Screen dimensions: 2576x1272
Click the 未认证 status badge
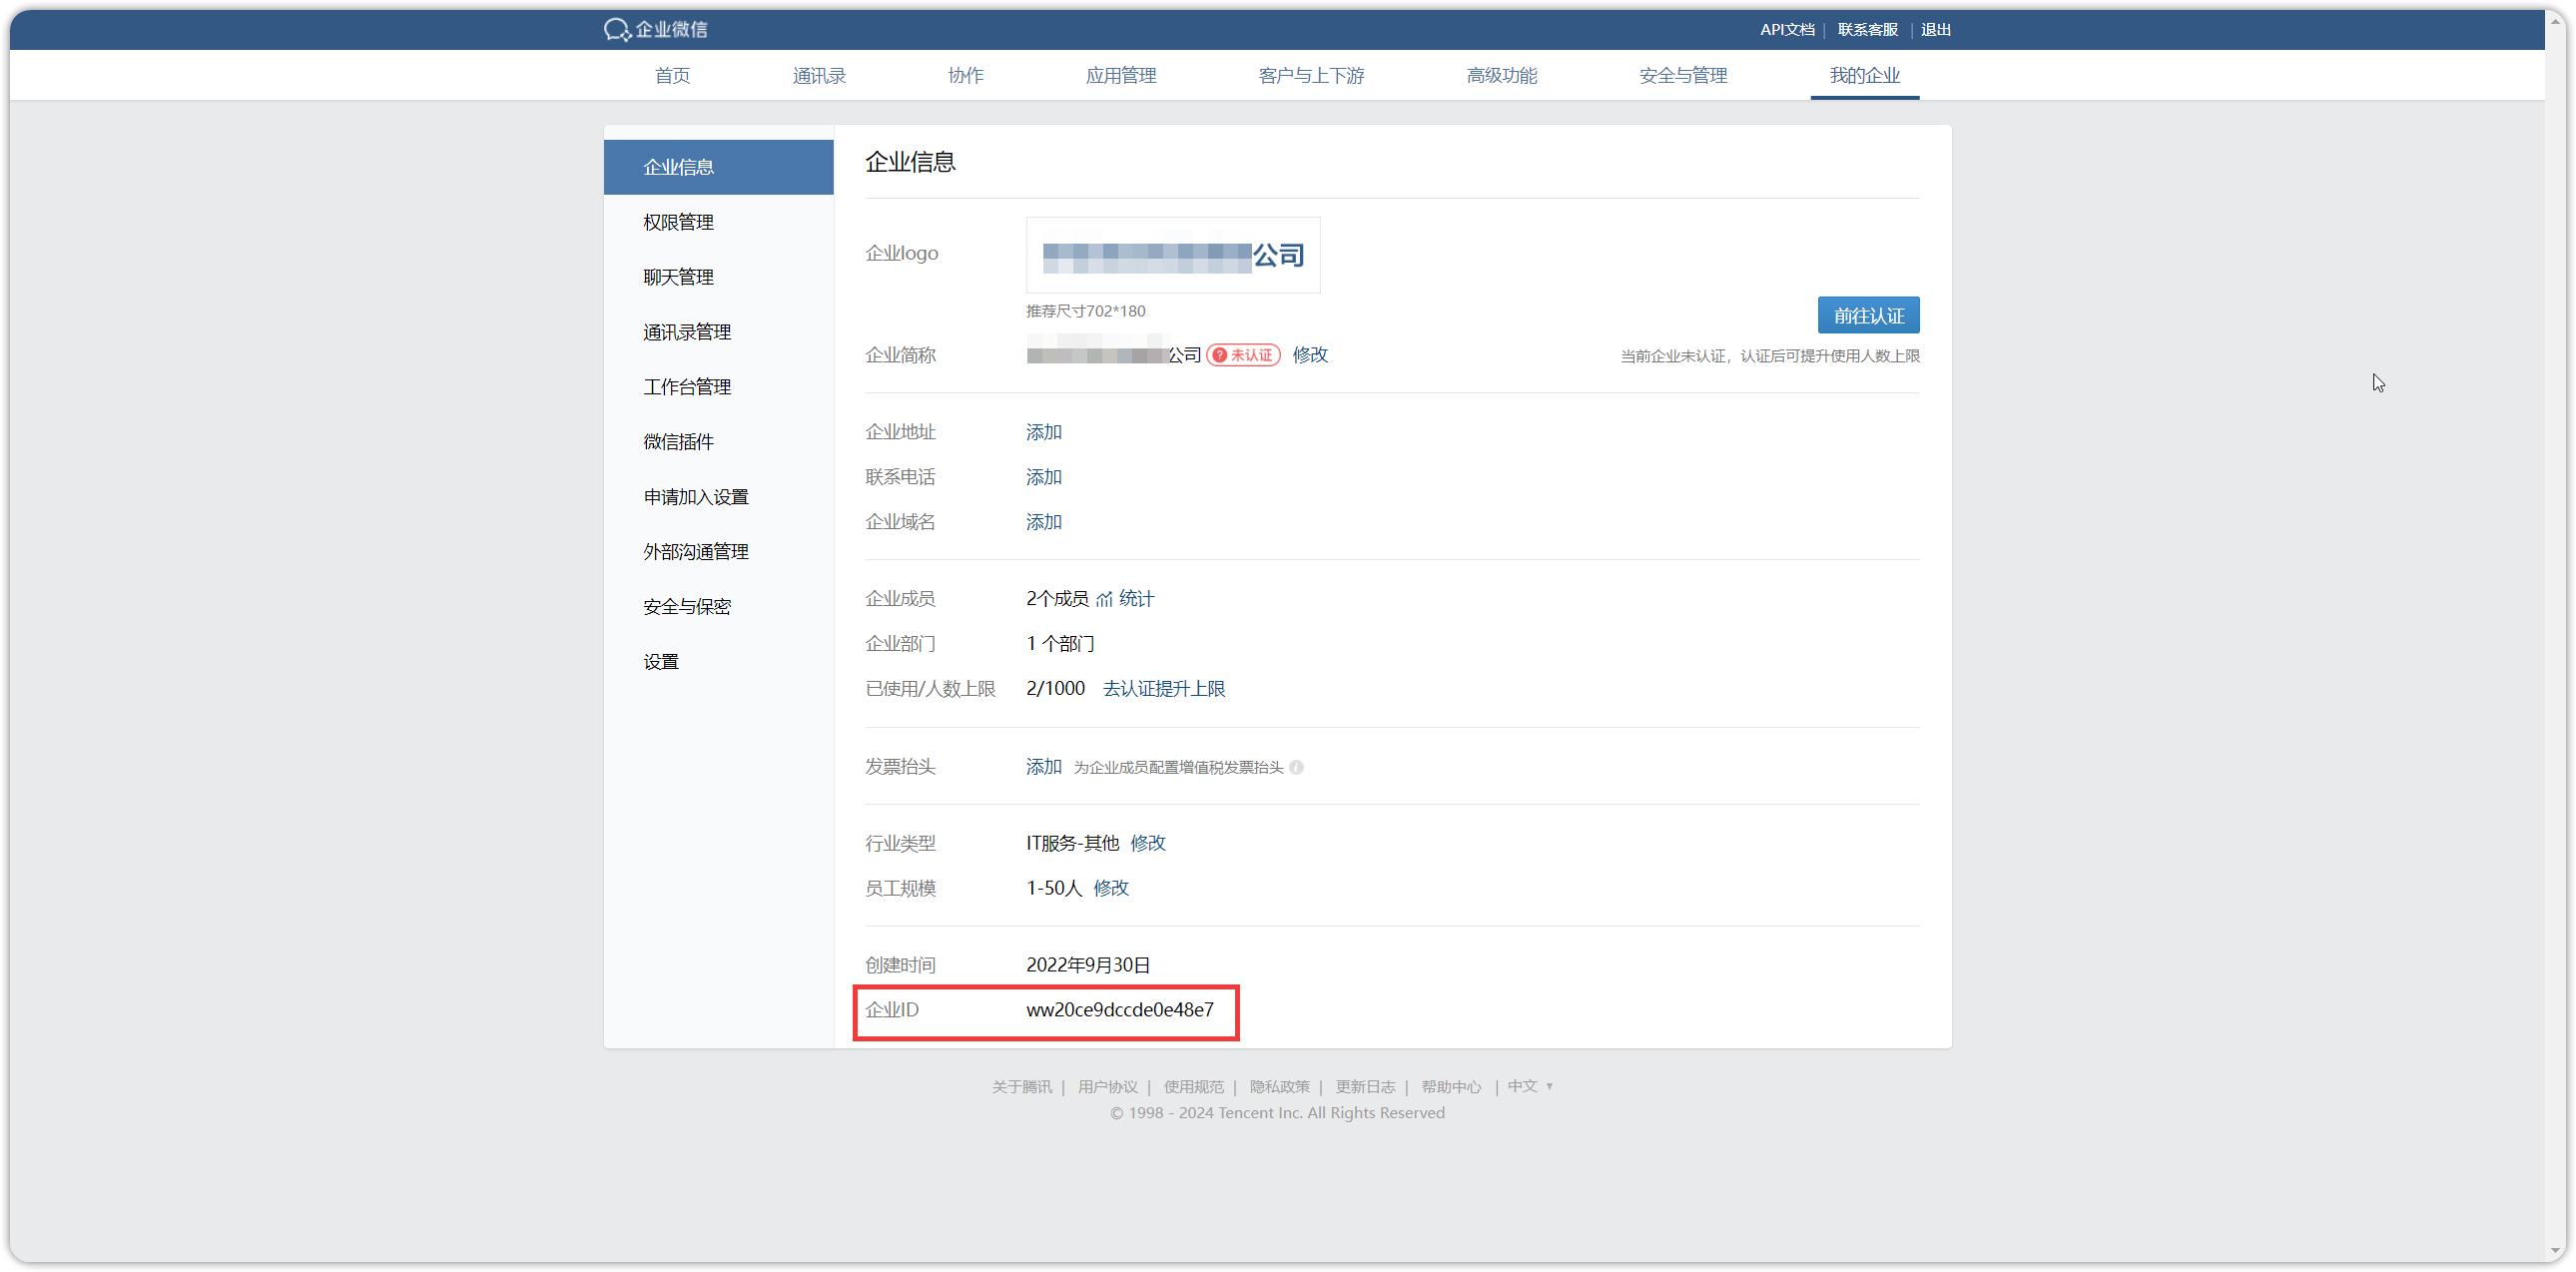click(1243, 355)
